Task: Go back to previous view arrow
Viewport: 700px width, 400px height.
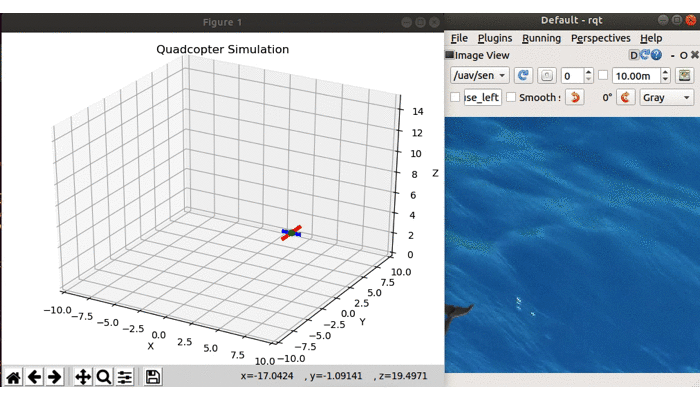Action: (x=34, y=377)
